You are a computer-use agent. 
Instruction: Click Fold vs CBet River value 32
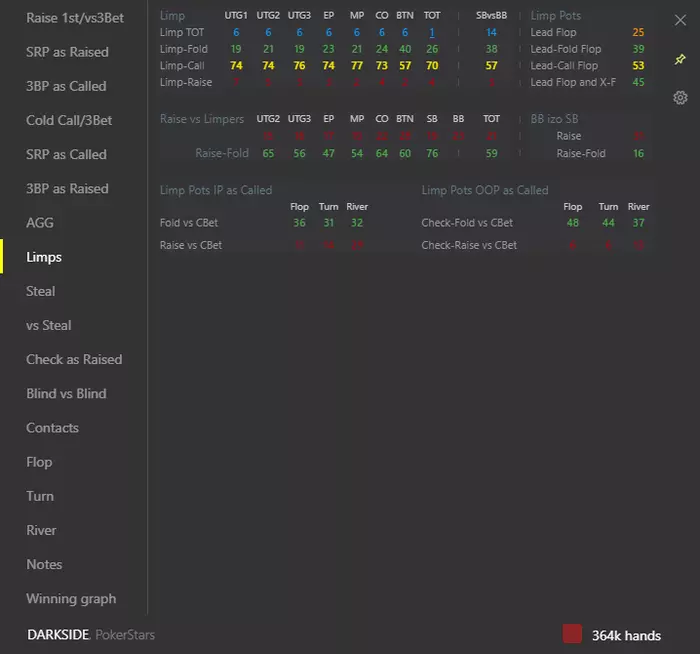(357, 223)
